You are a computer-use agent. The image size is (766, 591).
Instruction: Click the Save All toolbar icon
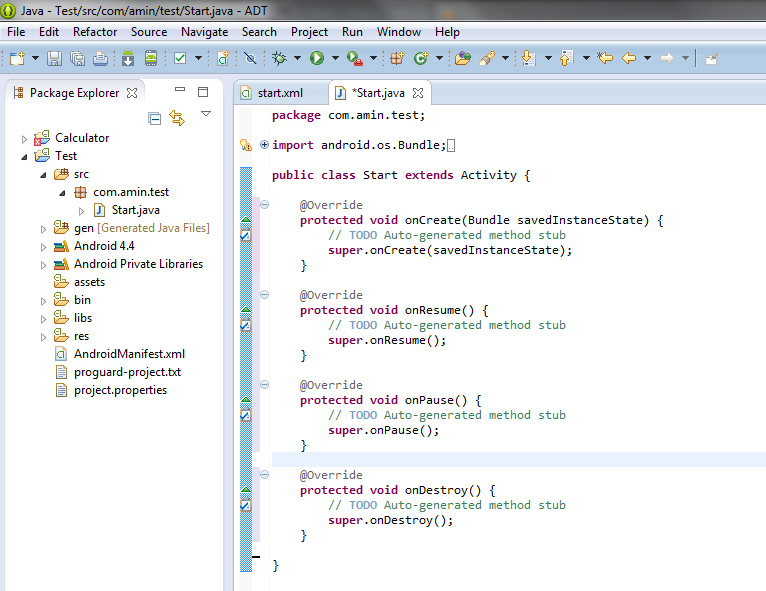(x=77, y=58)
